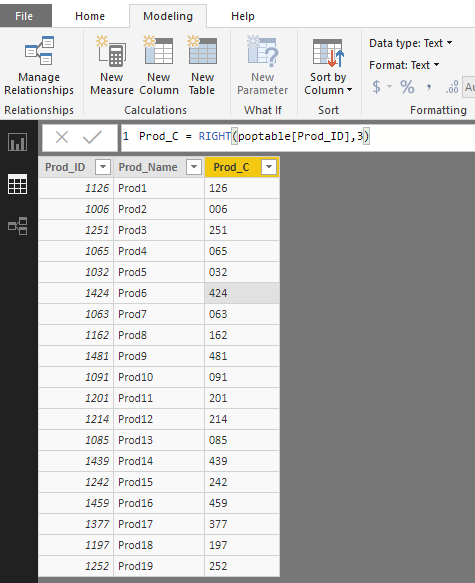
Task: Apply percentage format
Action: (407, 87)
